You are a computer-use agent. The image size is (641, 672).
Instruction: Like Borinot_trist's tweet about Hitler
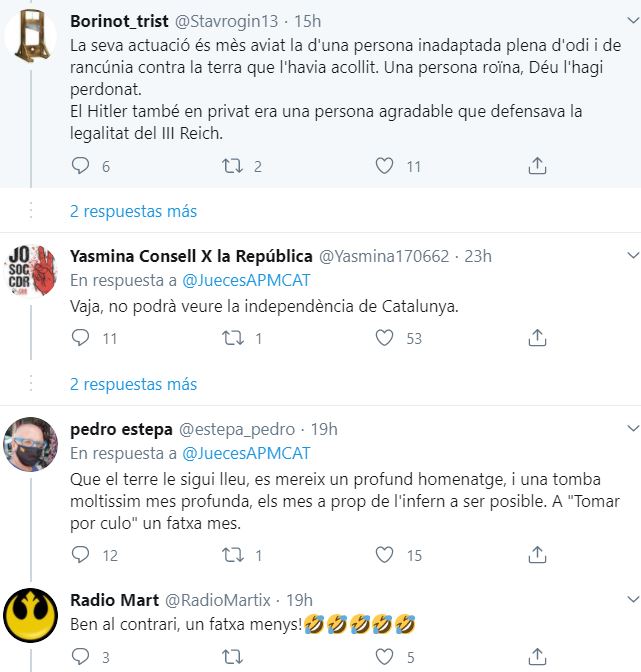tap(385, 166)
